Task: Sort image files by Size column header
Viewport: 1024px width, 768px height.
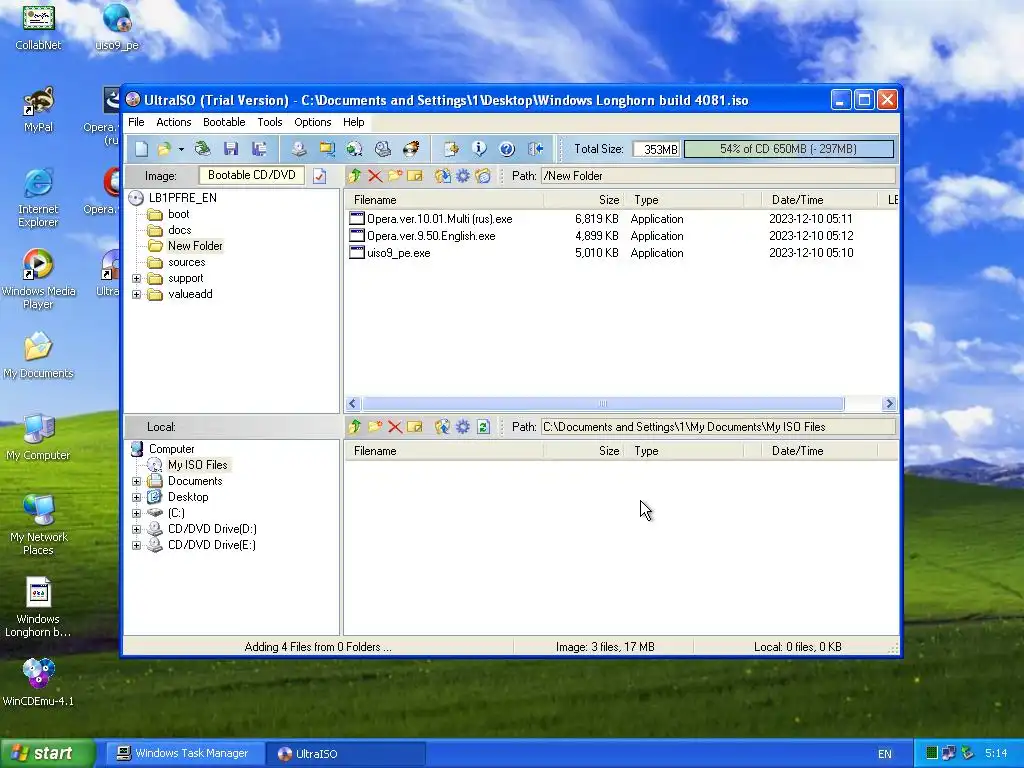Action: 584,200
